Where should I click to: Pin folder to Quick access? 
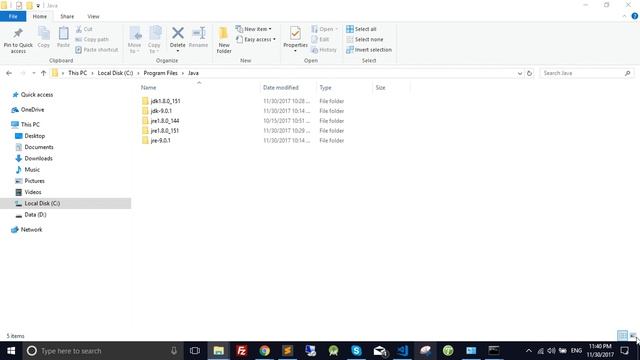(x=18, y=40)
